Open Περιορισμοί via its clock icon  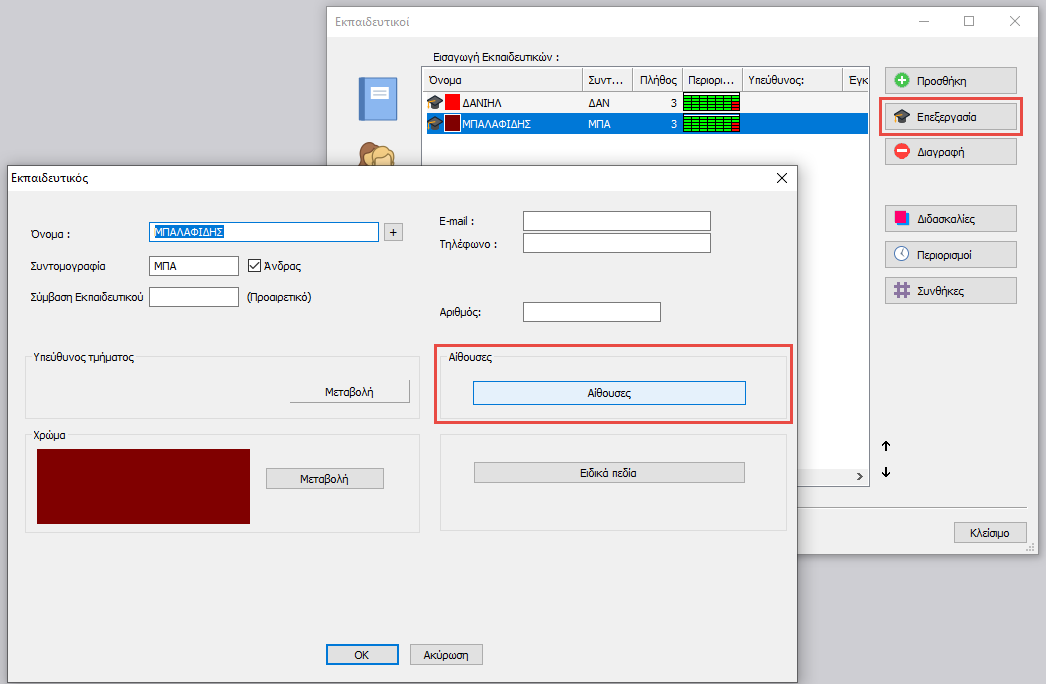click(x=902, y=254)
